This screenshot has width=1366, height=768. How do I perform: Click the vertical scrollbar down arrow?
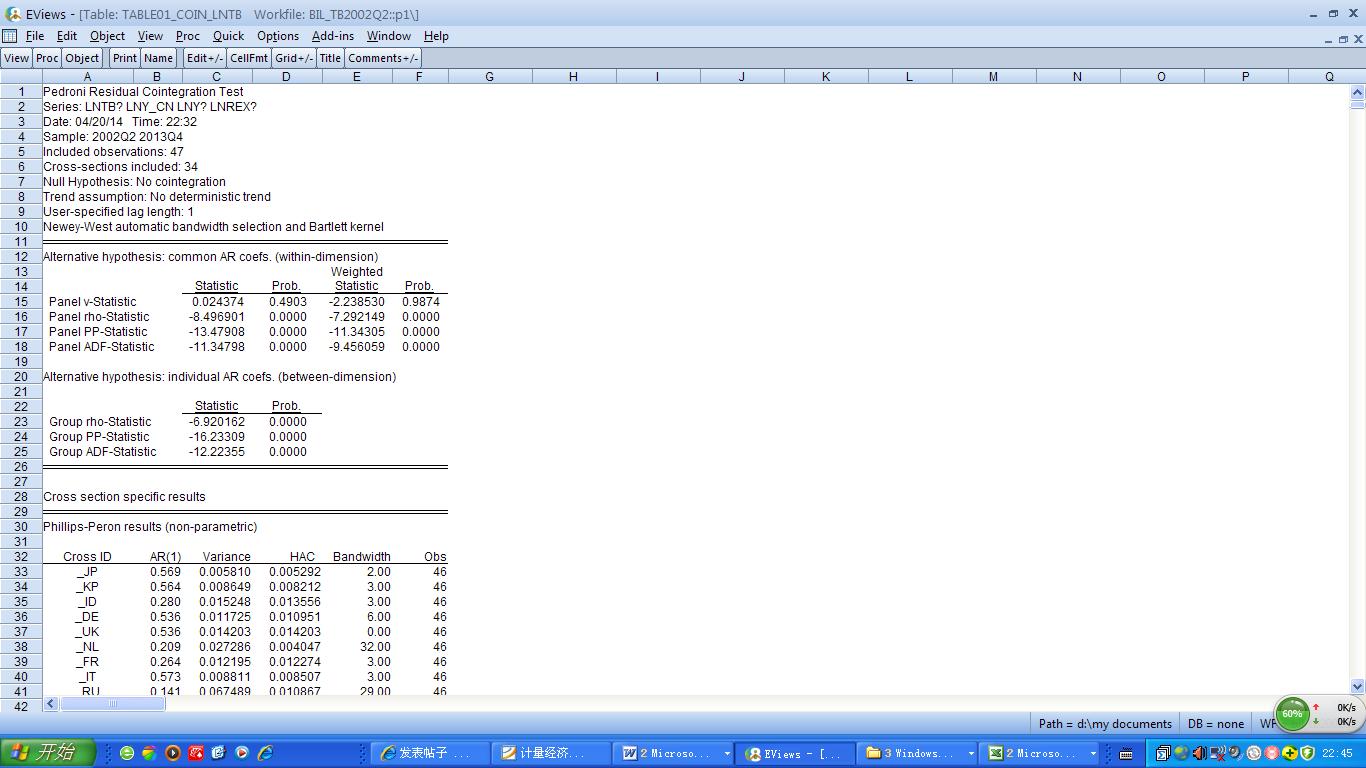(1357, 686)
